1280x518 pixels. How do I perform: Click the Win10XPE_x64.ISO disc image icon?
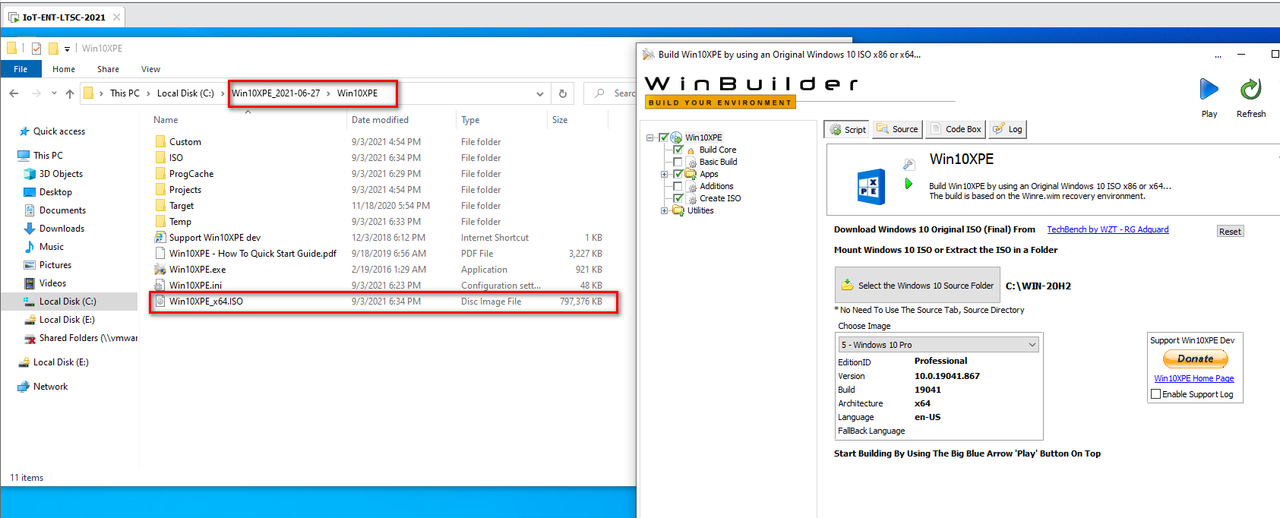pyautogui.click(x=160, y=302)
